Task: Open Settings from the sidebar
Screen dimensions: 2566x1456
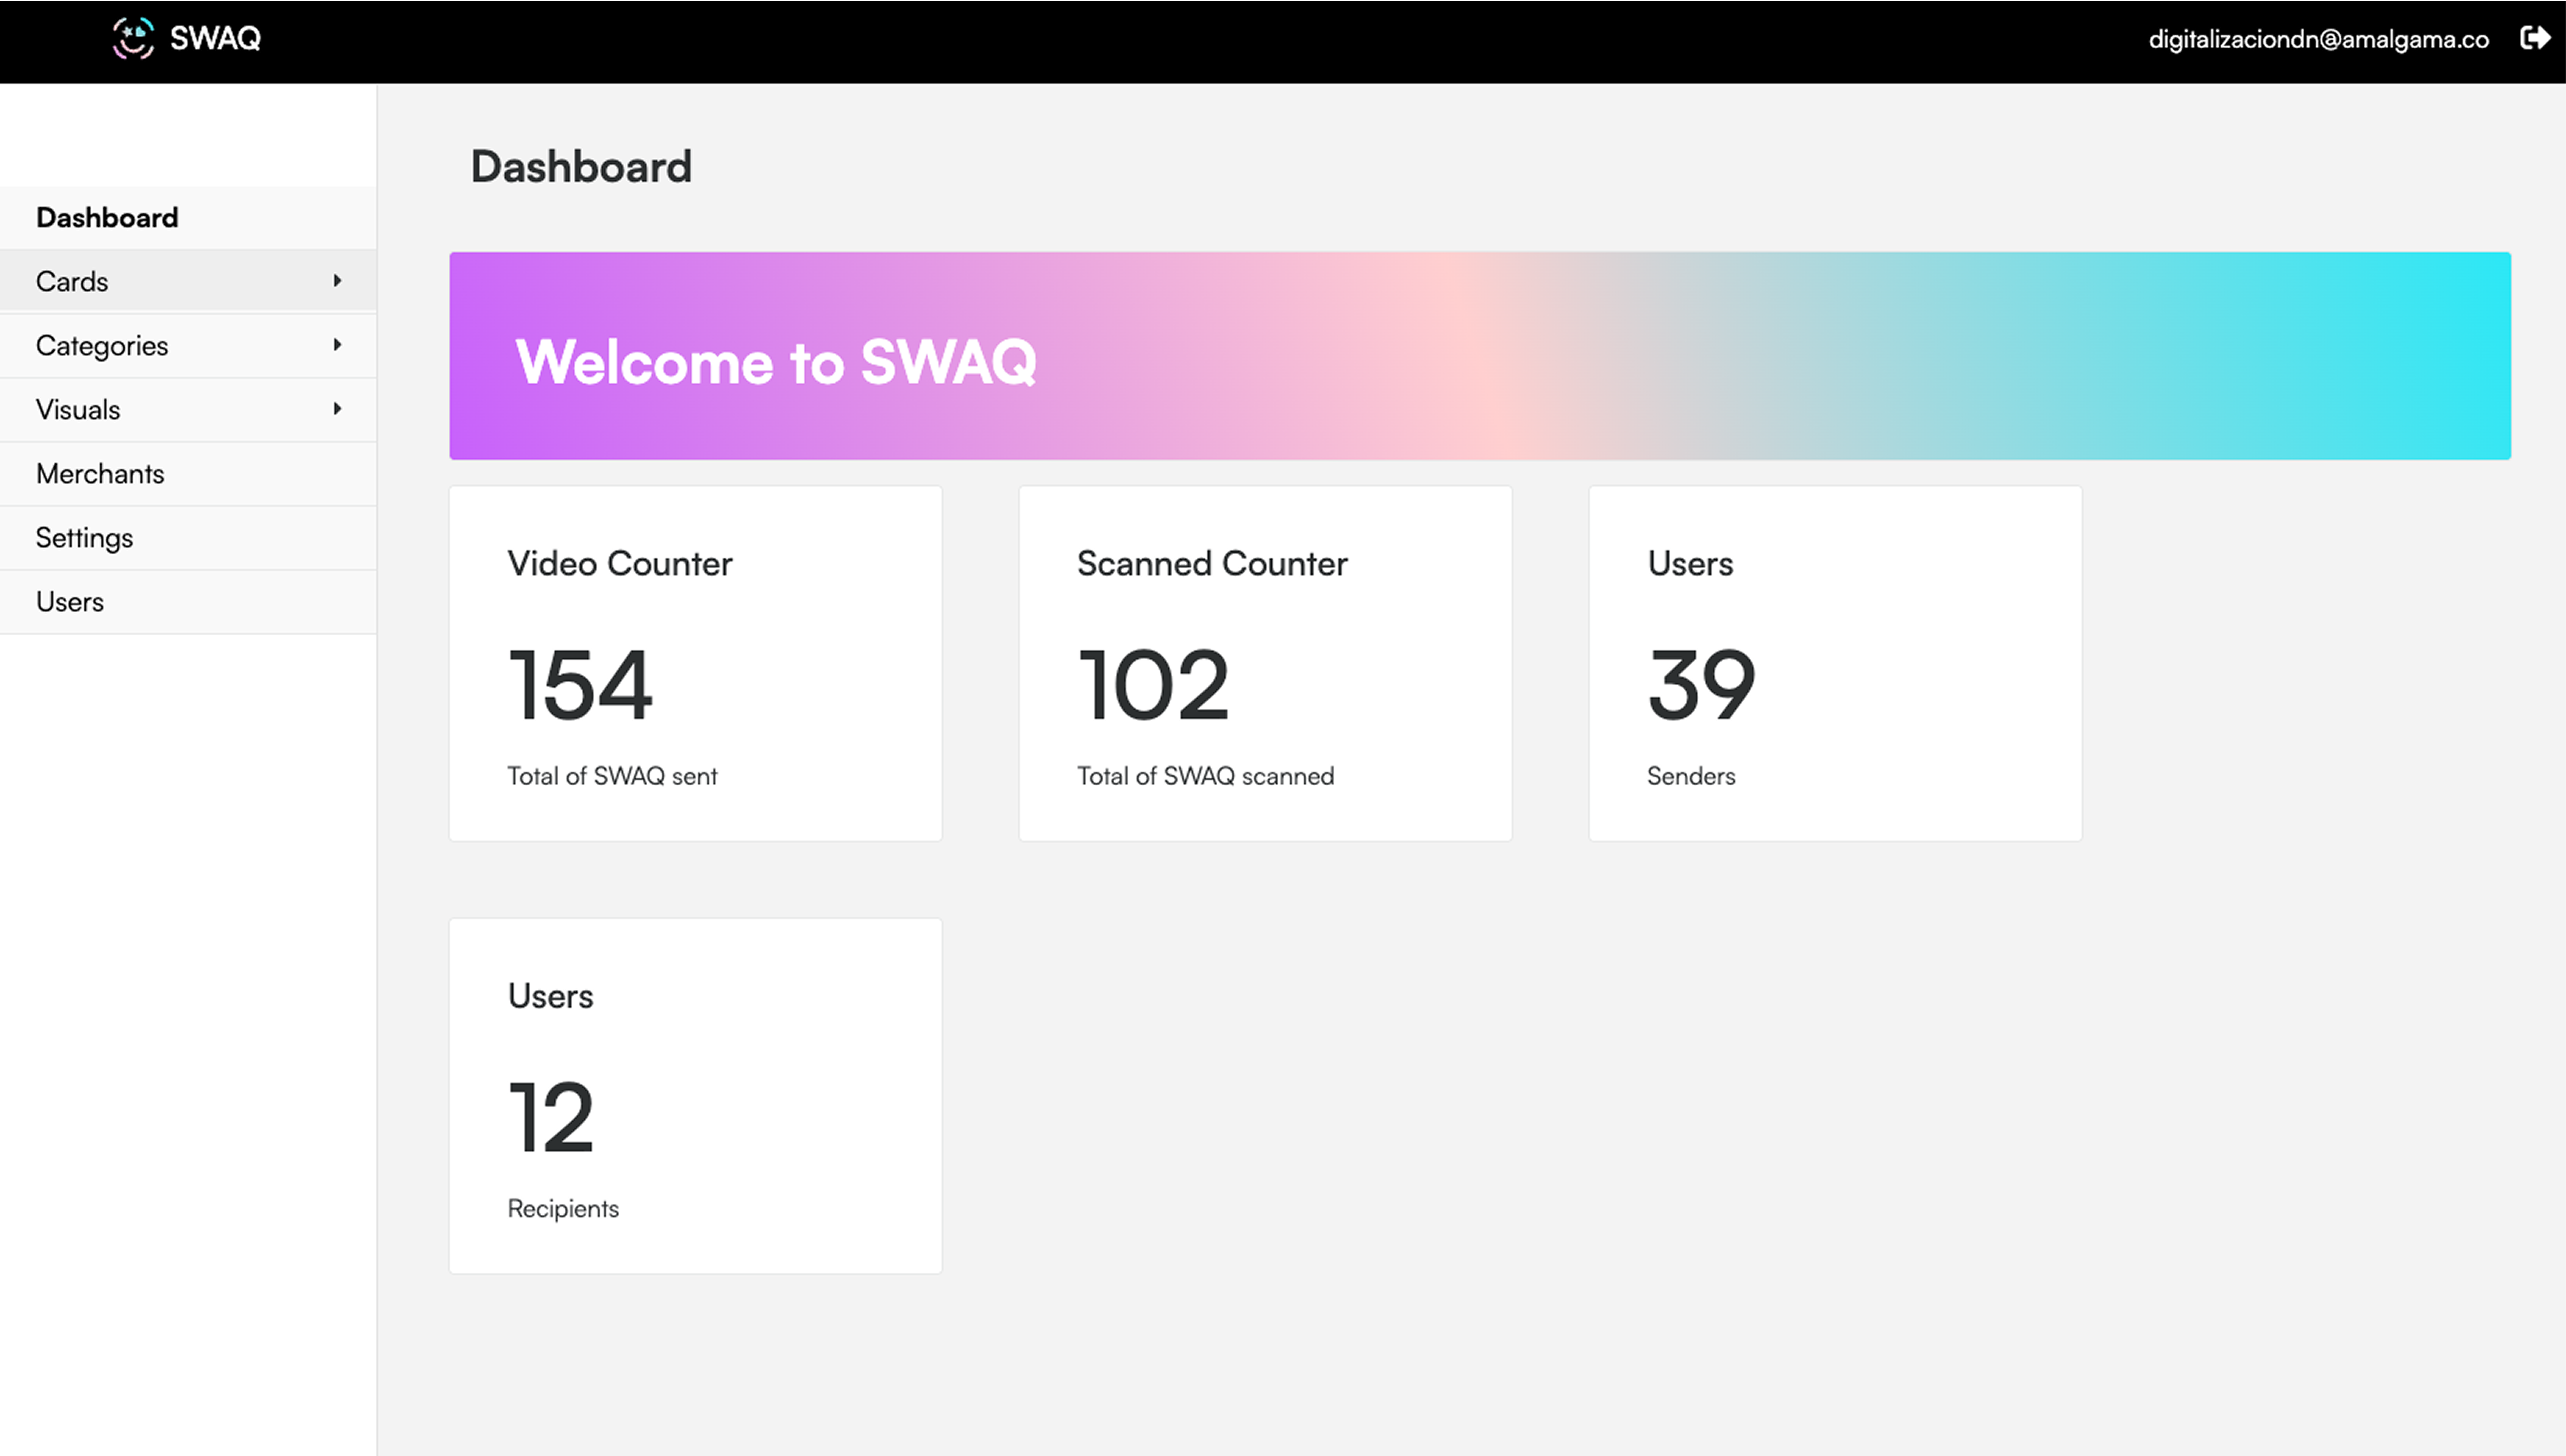Action: tap(84, 537)
